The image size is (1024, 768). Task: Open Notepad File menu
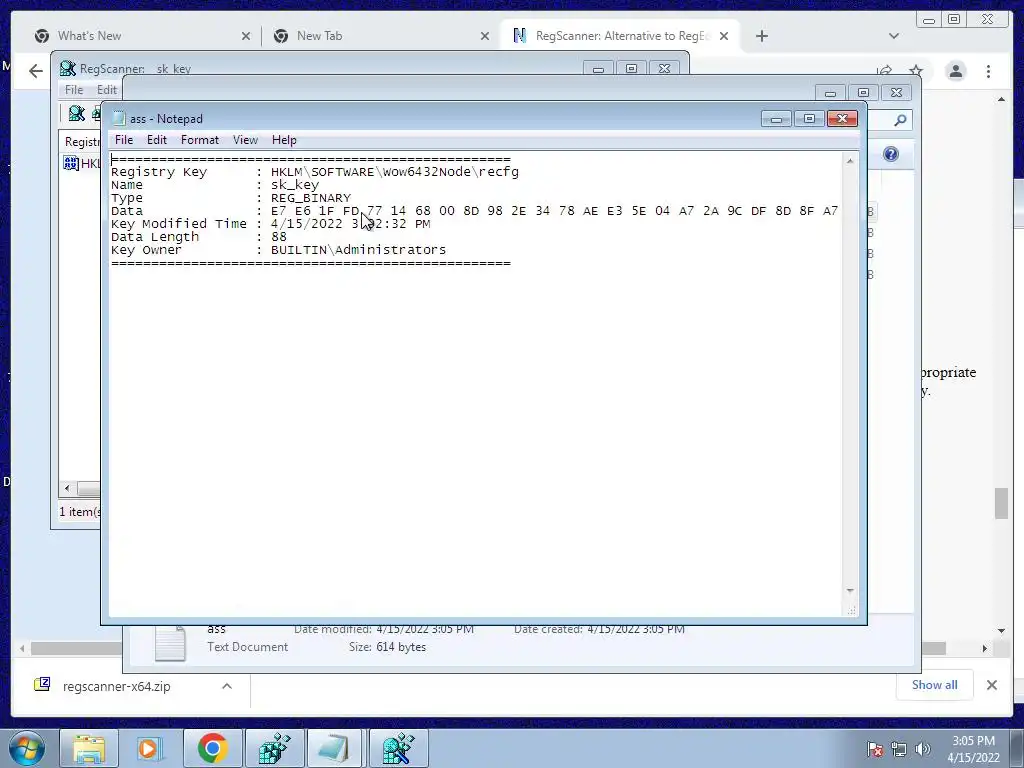point(123,140)
